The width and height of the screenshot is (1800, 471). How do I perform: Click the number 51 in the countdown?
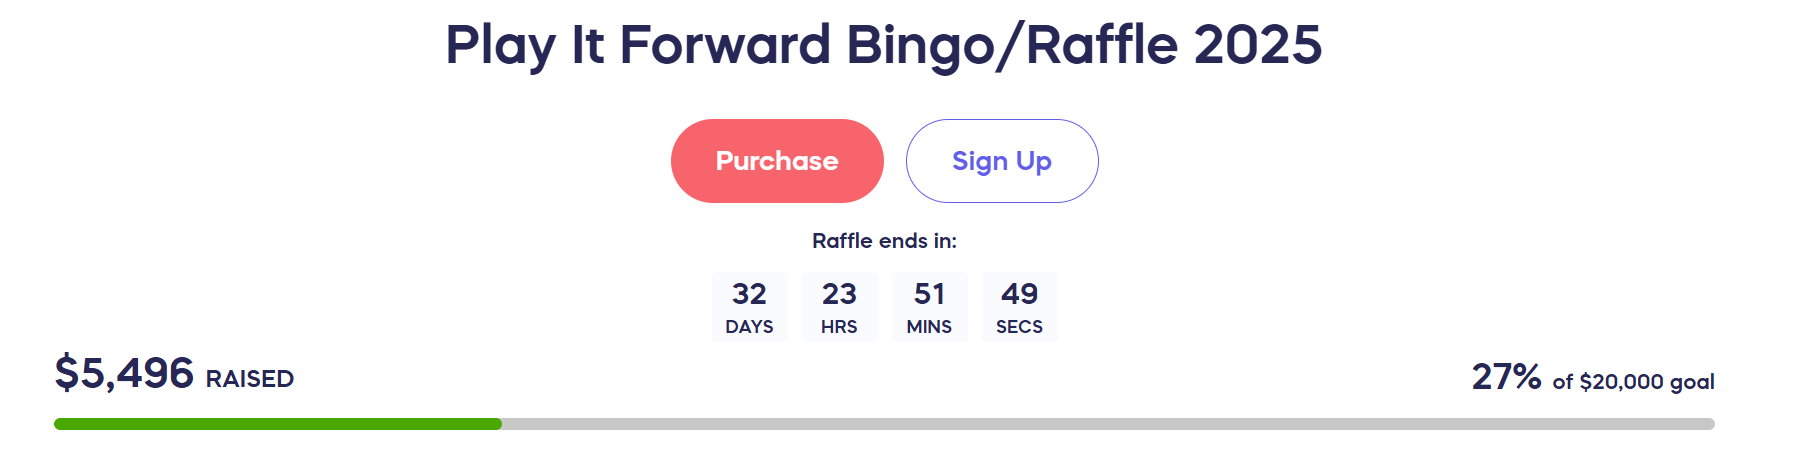[929, 294]
